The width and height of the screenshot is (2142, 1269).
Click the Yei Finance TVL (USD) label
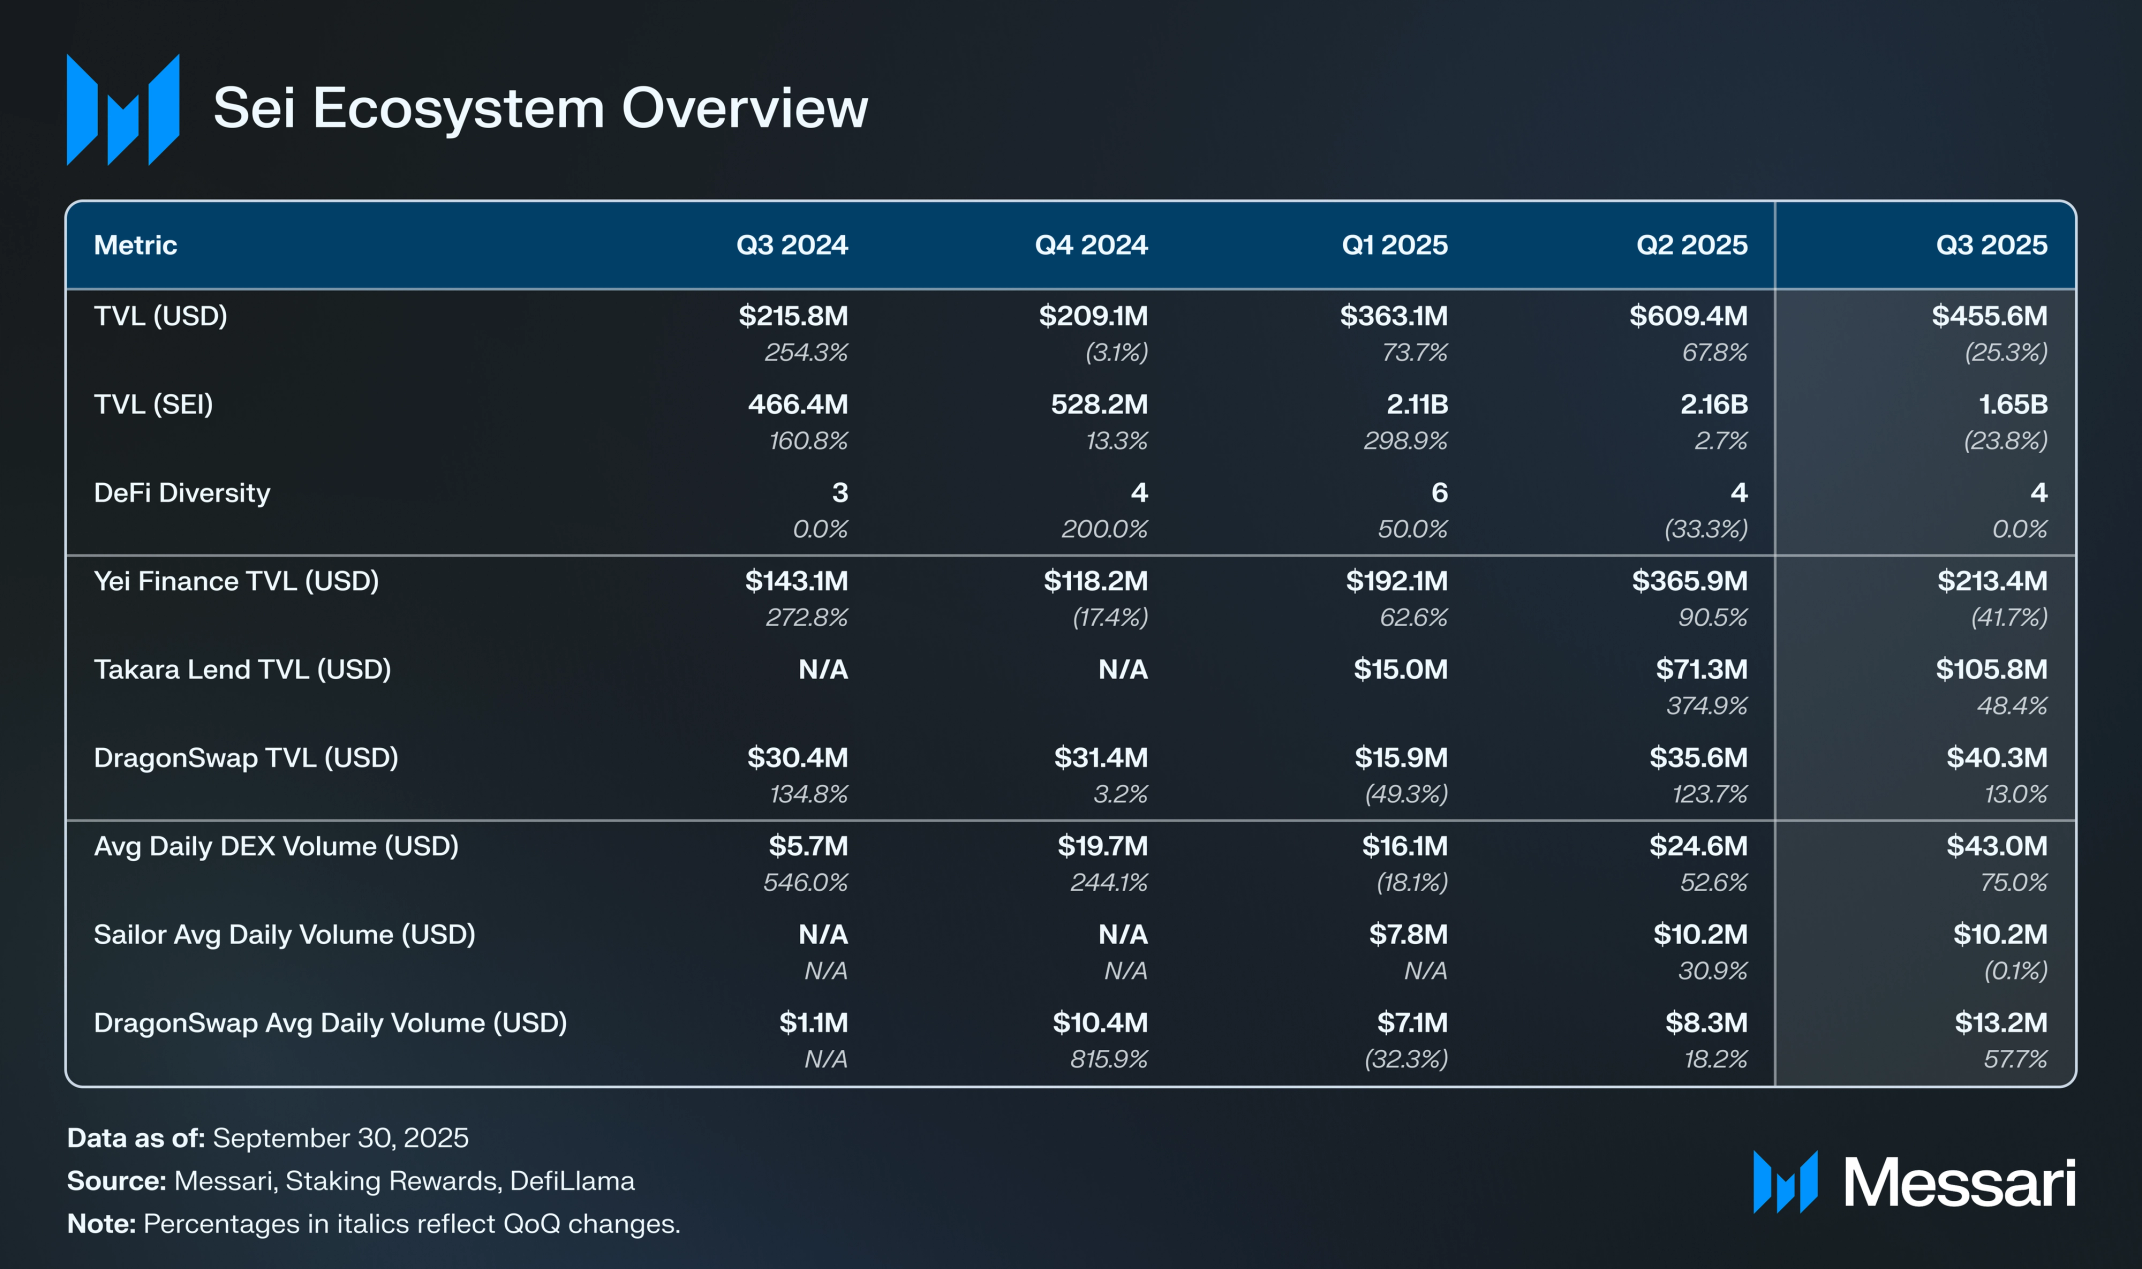236,581
